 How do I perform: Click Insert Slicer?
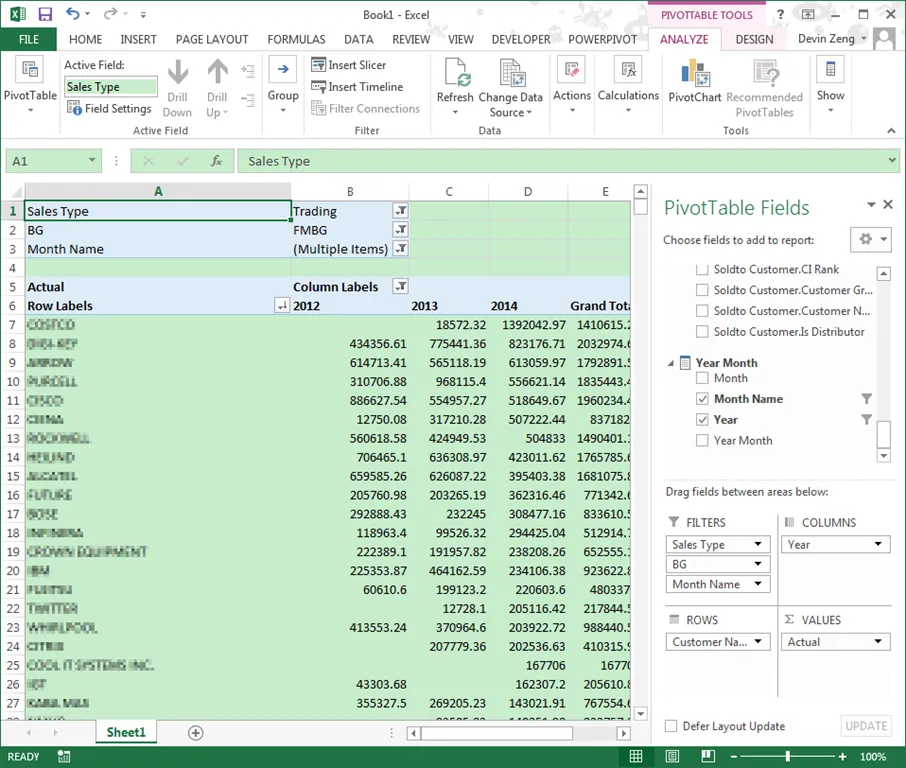[348, 65]
